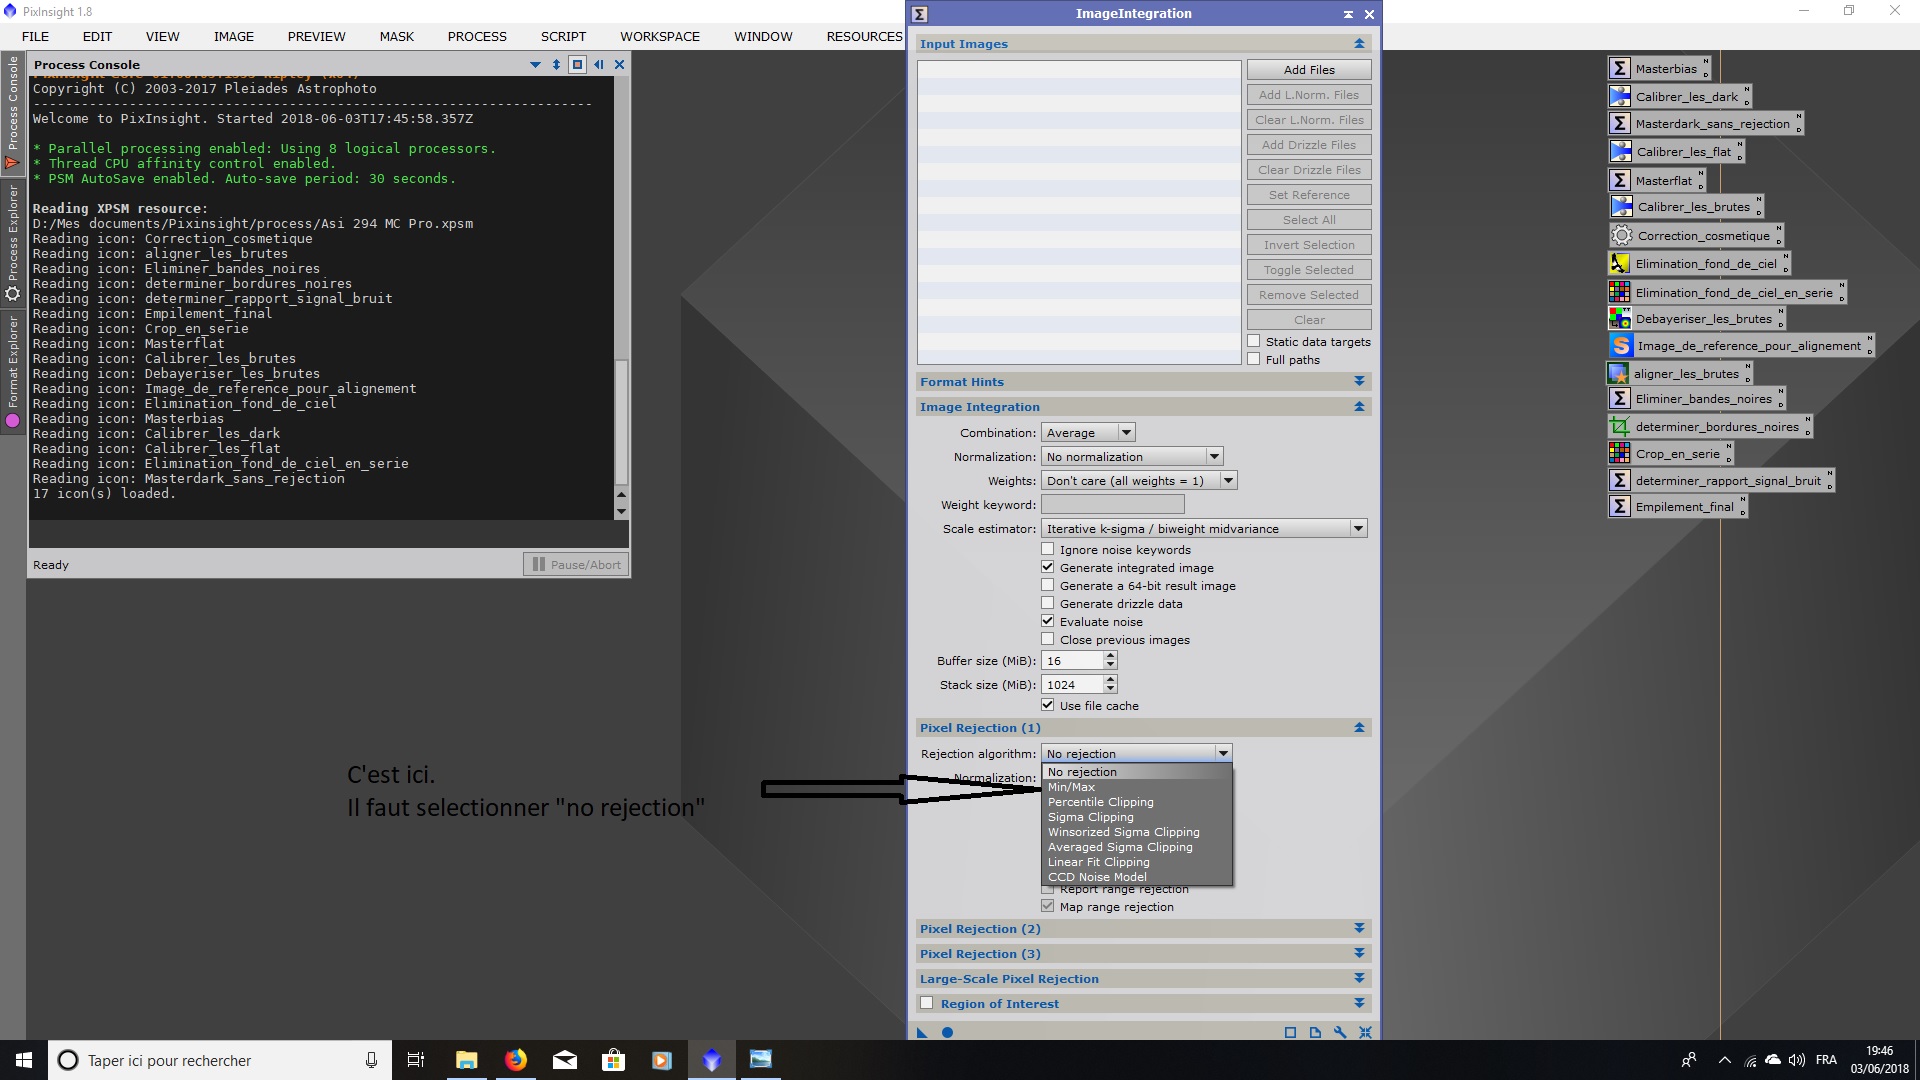
Task: Click the Buffer size input field
Action: (1072, 661)
